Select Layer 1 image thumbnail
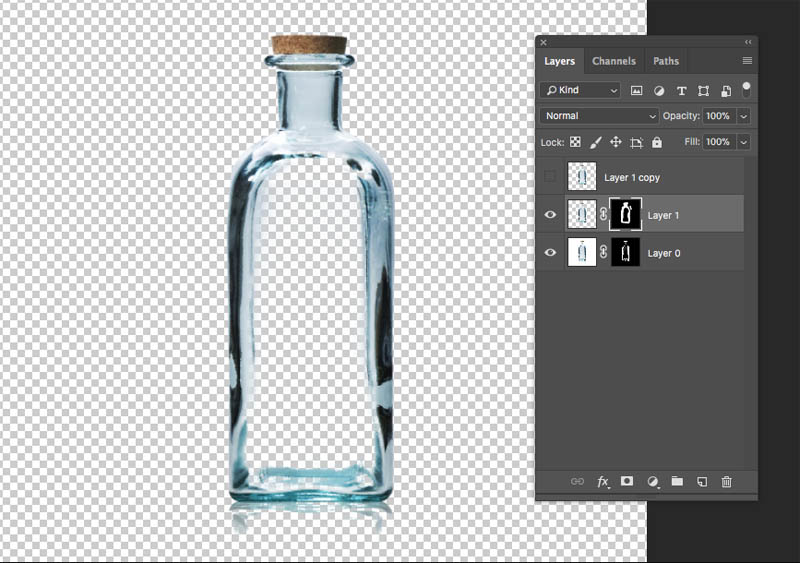Screen dimensions: 800x563 coord(582,214)
